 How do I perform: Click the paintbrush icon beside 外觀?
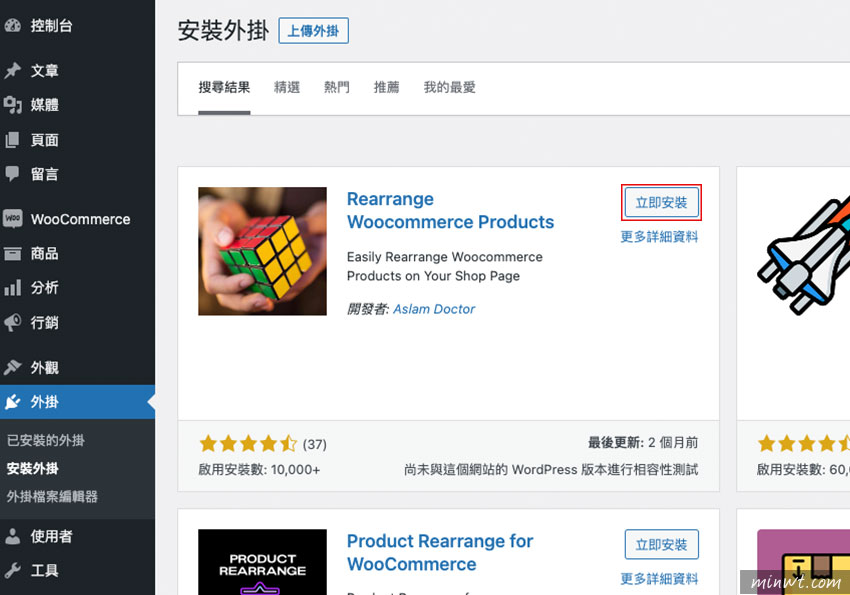(12, 367)
